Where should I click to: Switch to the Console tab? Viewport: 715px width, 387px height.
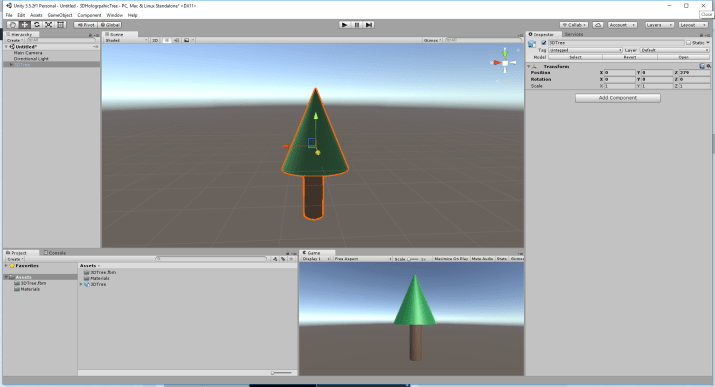click(x=55, y=253)
